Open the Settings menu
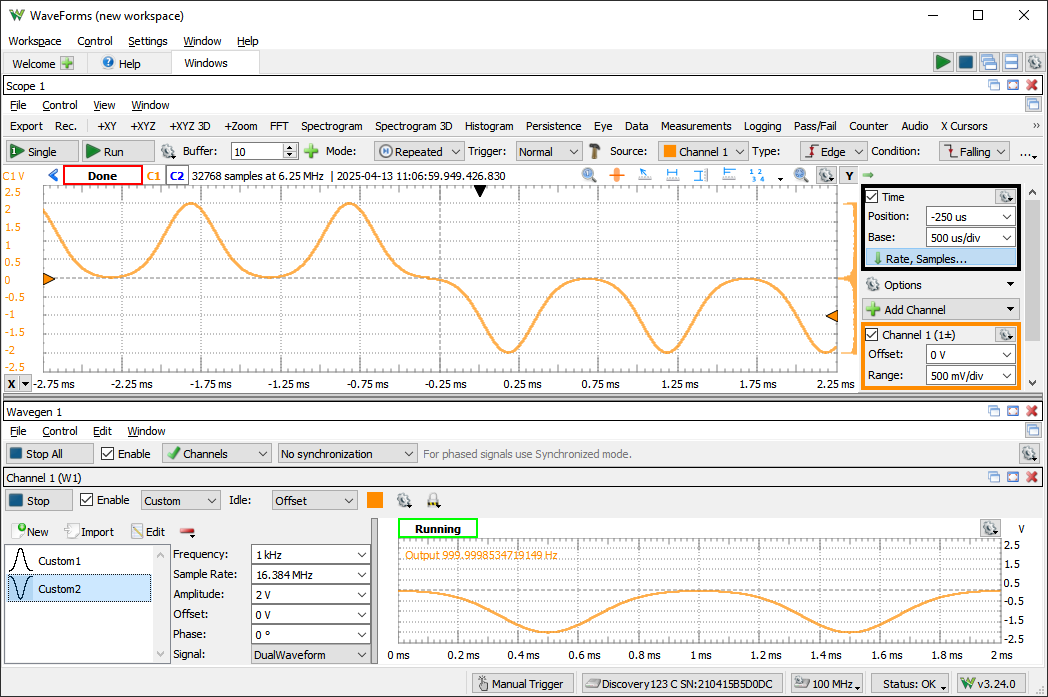Image resolution: width=1048 pixels, height=697 pixels. (147, 41)
